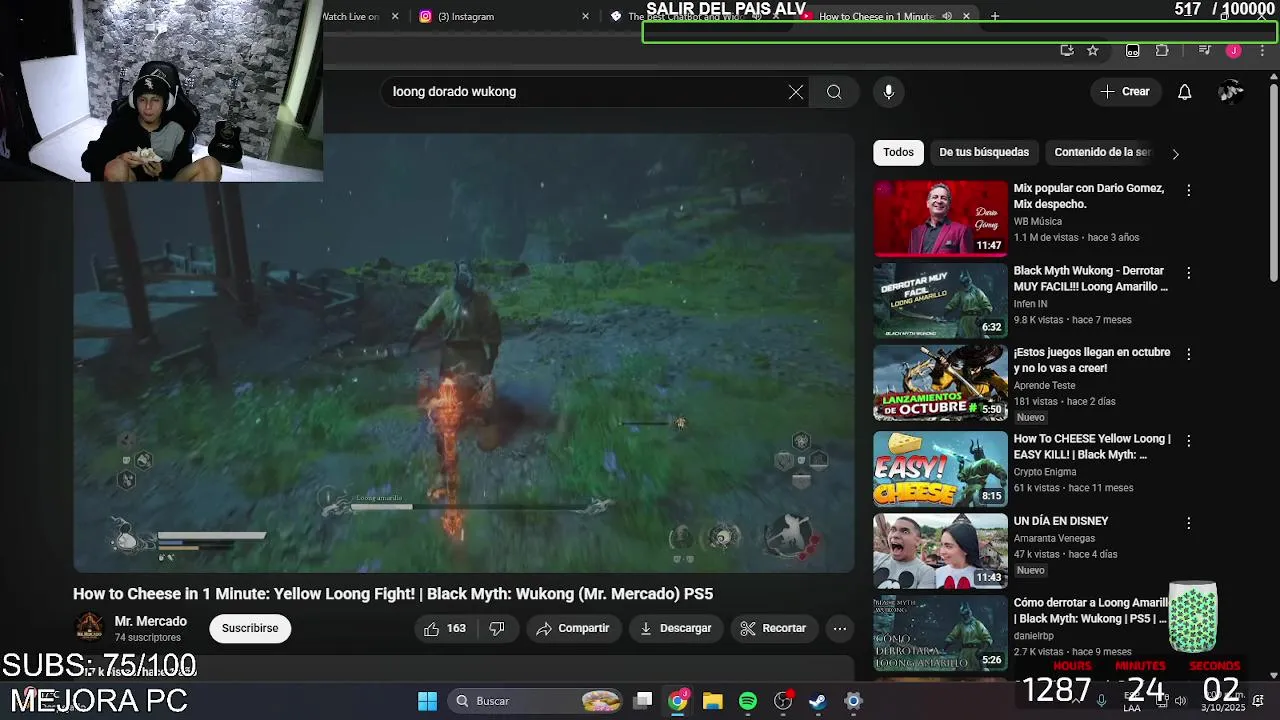Open Settings gear on the taskbar
Image resolution: width=1280 pixels, height=720 pixels.
pyautogui.click(x=853, y=701)
